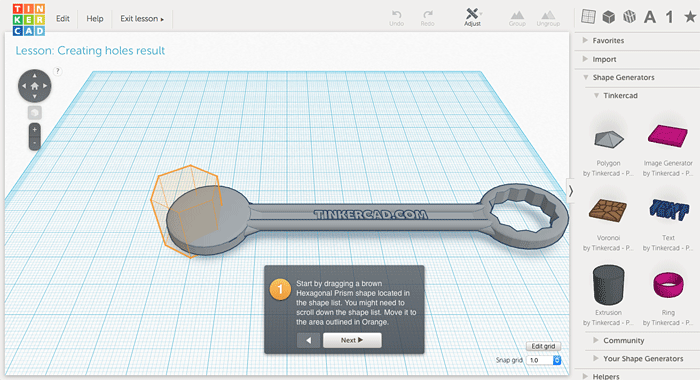Rotate view down with arrow
Screen dimensions: 700x380
(34, 96)
